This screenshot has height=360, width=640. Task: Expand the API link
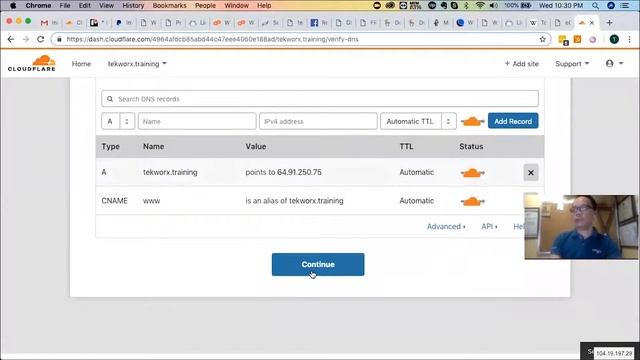click(489, 227)
